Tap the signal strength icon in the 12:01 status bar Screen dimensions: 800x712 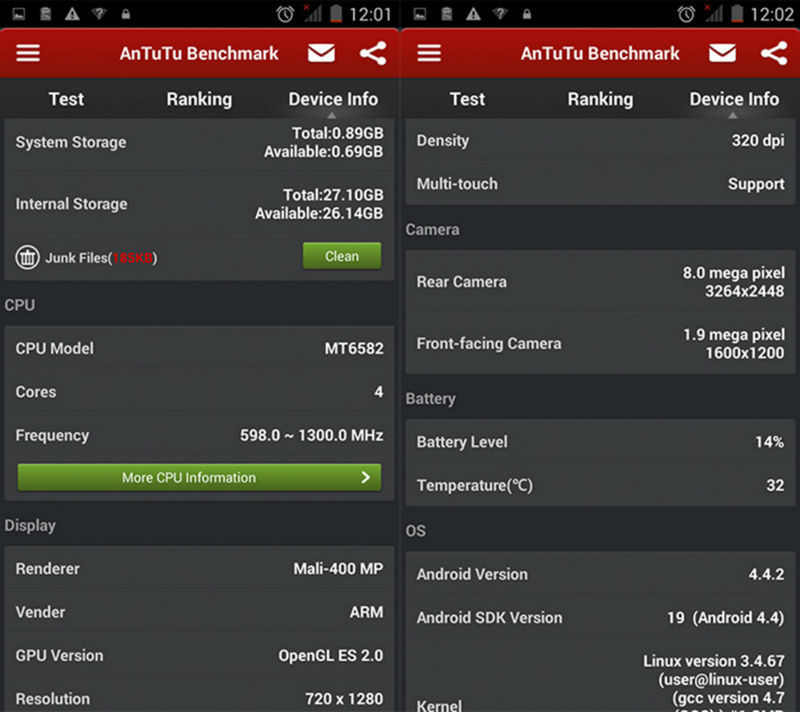tap(312, 14)
